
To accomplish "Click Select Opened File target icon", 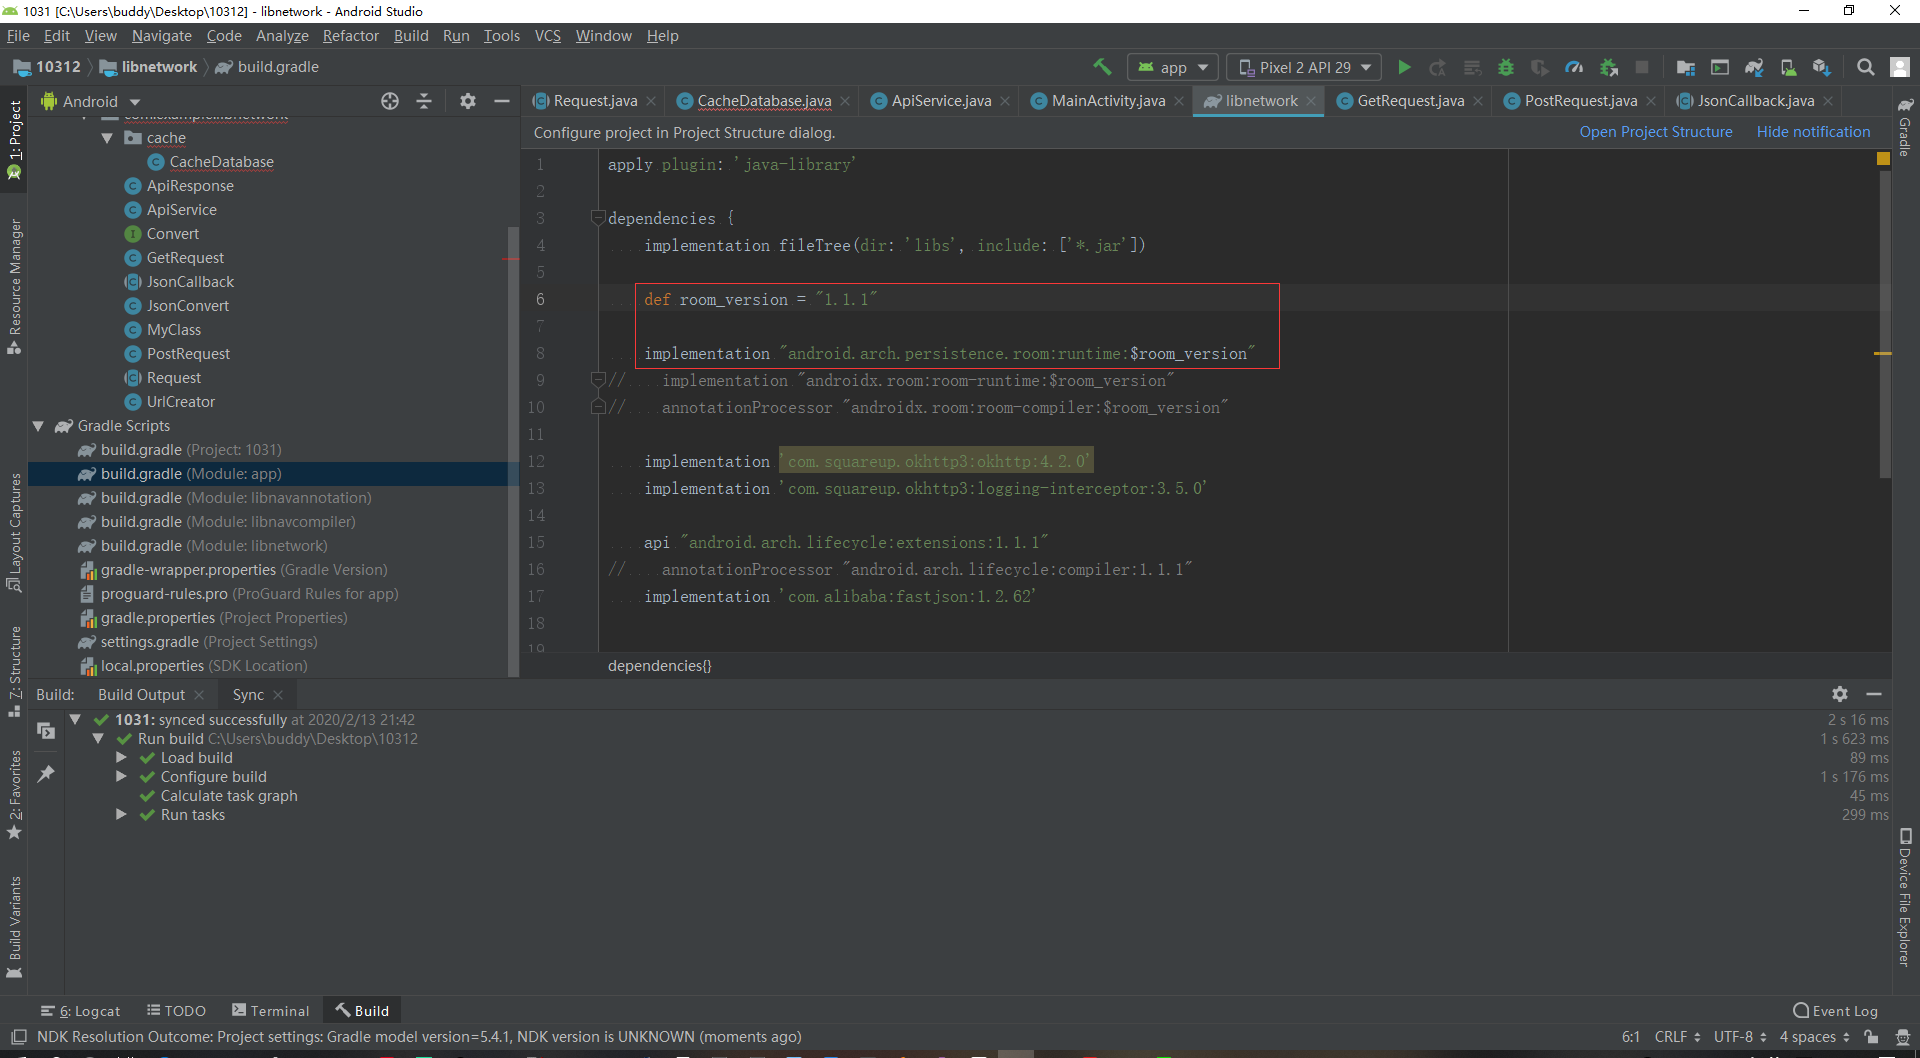I will (390, 101).
